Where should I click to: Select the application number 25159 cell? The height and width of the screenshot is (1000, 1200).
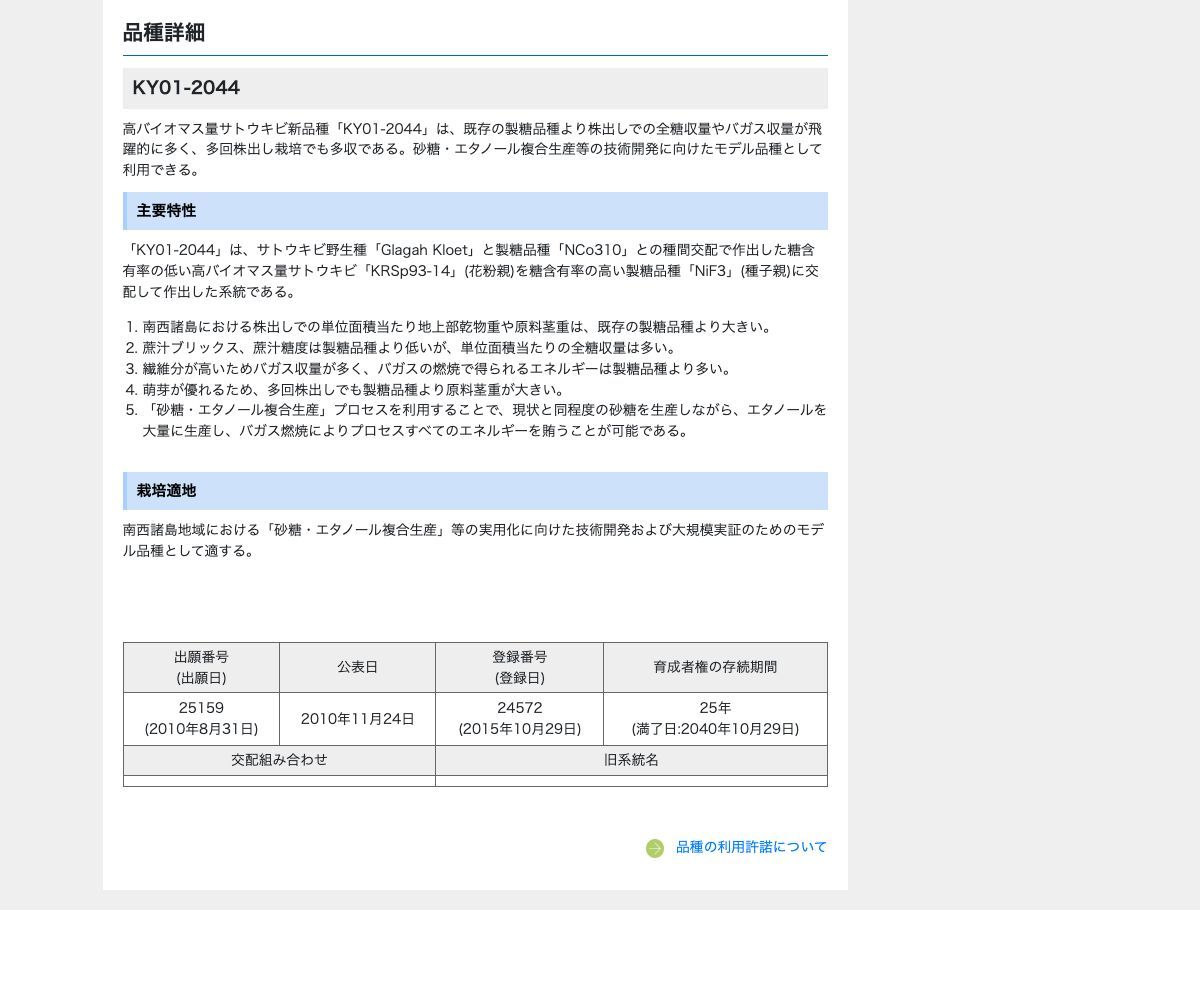(x=201, y=718)
